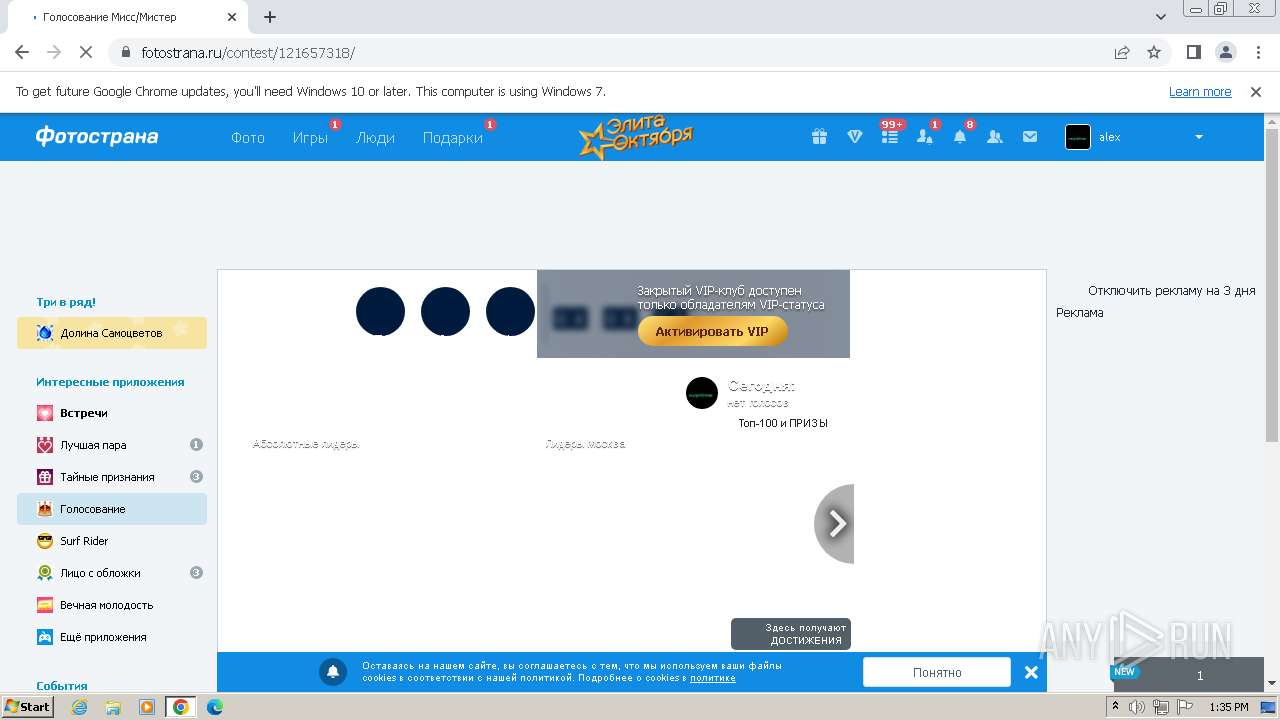Click the gift box icon in header

[x=819, y=137]
